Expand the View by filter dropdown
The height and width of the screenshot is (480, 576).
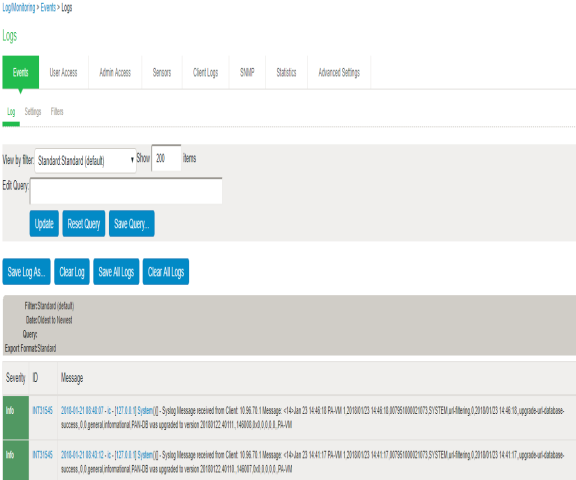85,160
